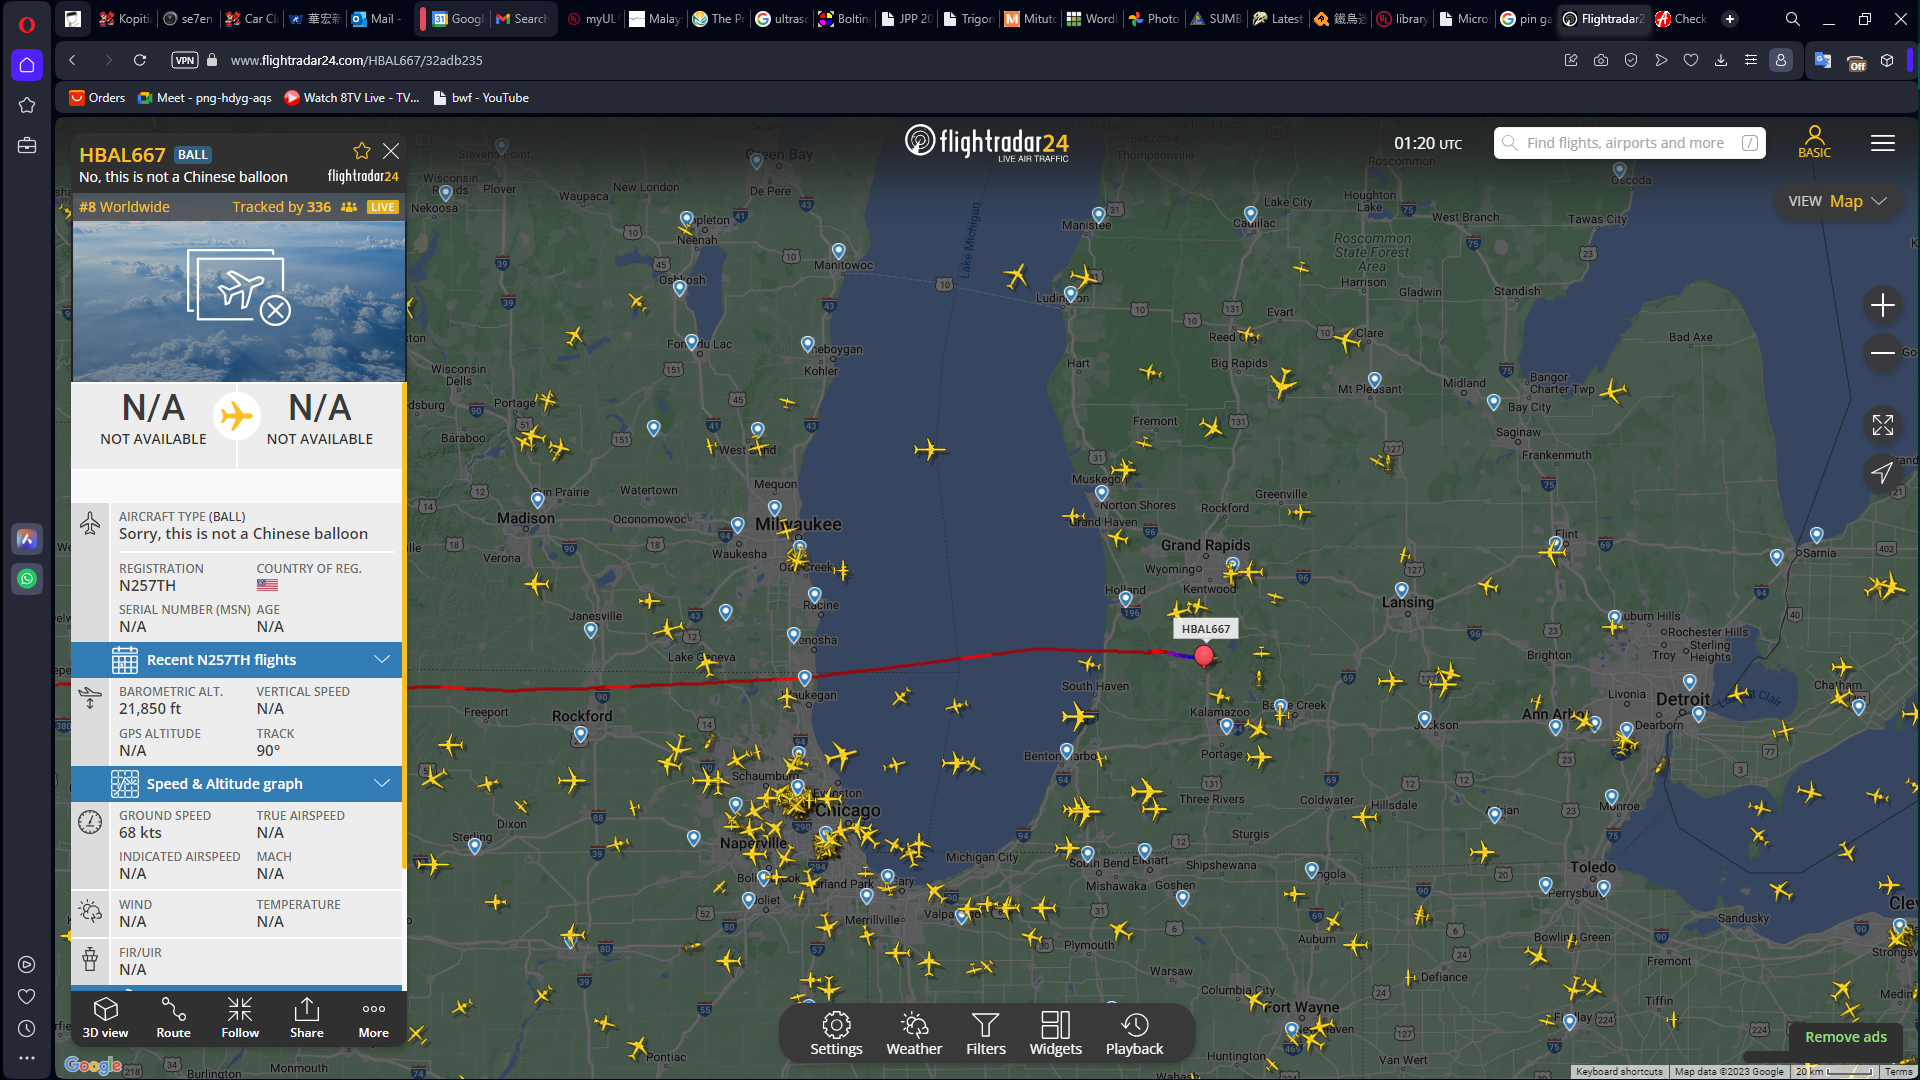The height and width of the screenshot is (1080, 1920).
Task: Open map Terms link
Action: 1899,1072
